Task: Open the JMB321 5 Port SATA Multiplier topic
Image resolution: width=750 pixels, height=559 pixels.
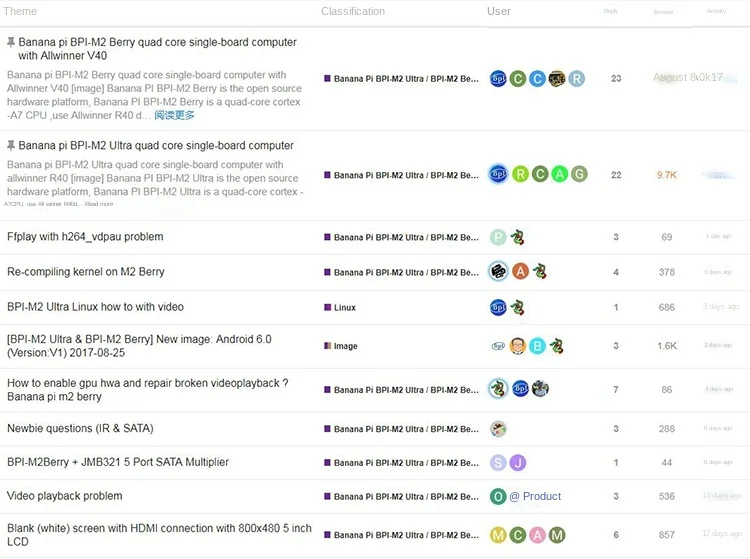Action: 118,462
